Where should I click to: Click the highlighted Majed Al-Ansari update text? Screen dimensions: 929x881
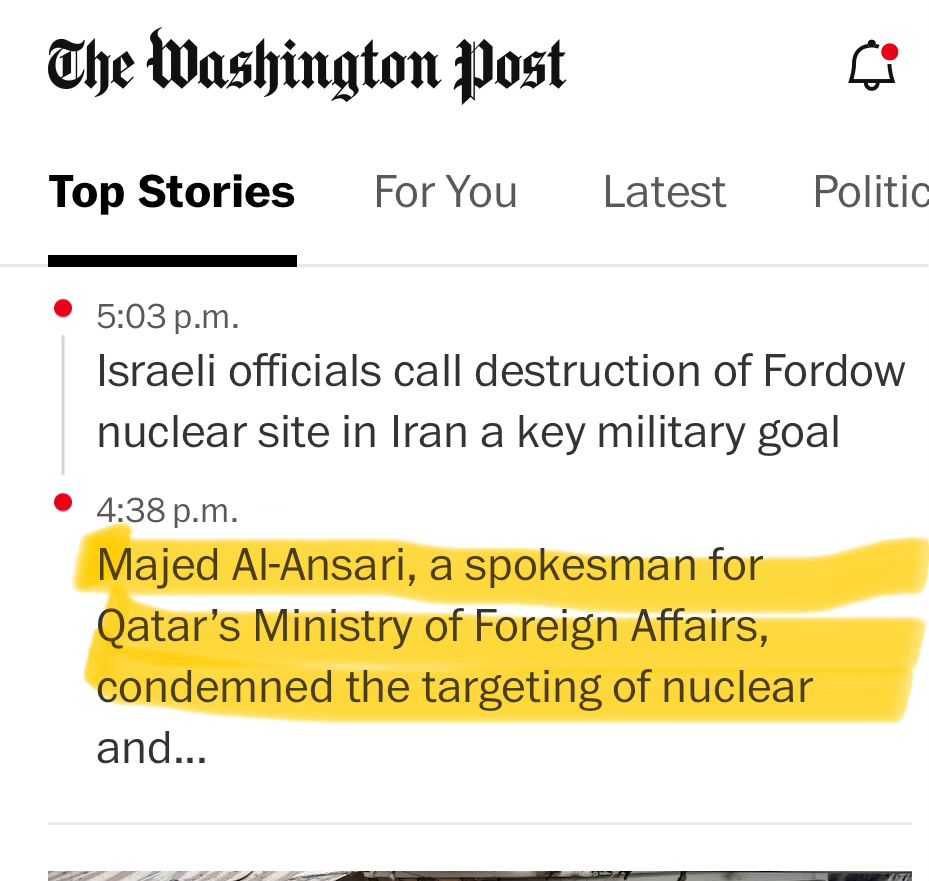428,563
